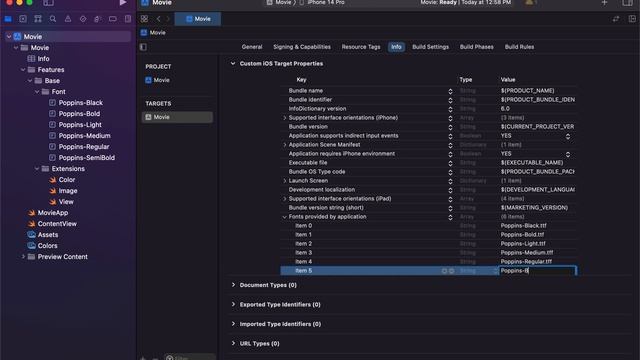Click the add row plus icon on Item 5
Image resolution: width=640 pixels, height=360 pixels.
444,271
